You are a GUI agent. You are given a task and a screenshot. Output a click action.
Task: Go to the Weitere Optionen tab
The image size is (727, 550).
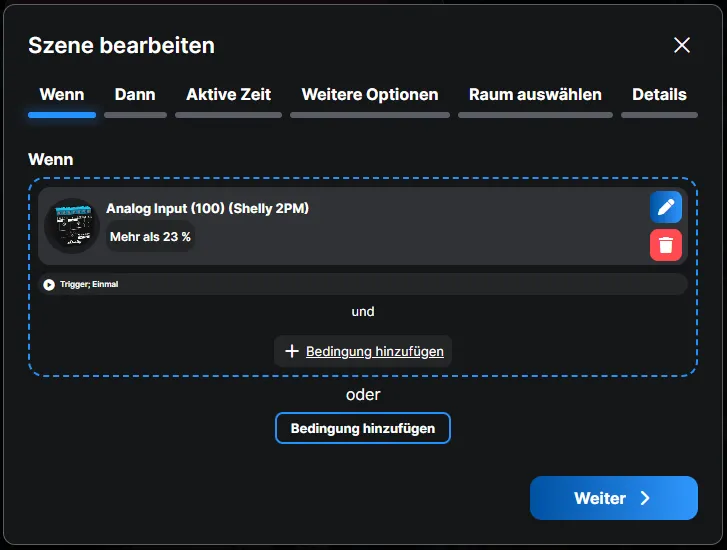pyautogui.click(x=370, y=95)
